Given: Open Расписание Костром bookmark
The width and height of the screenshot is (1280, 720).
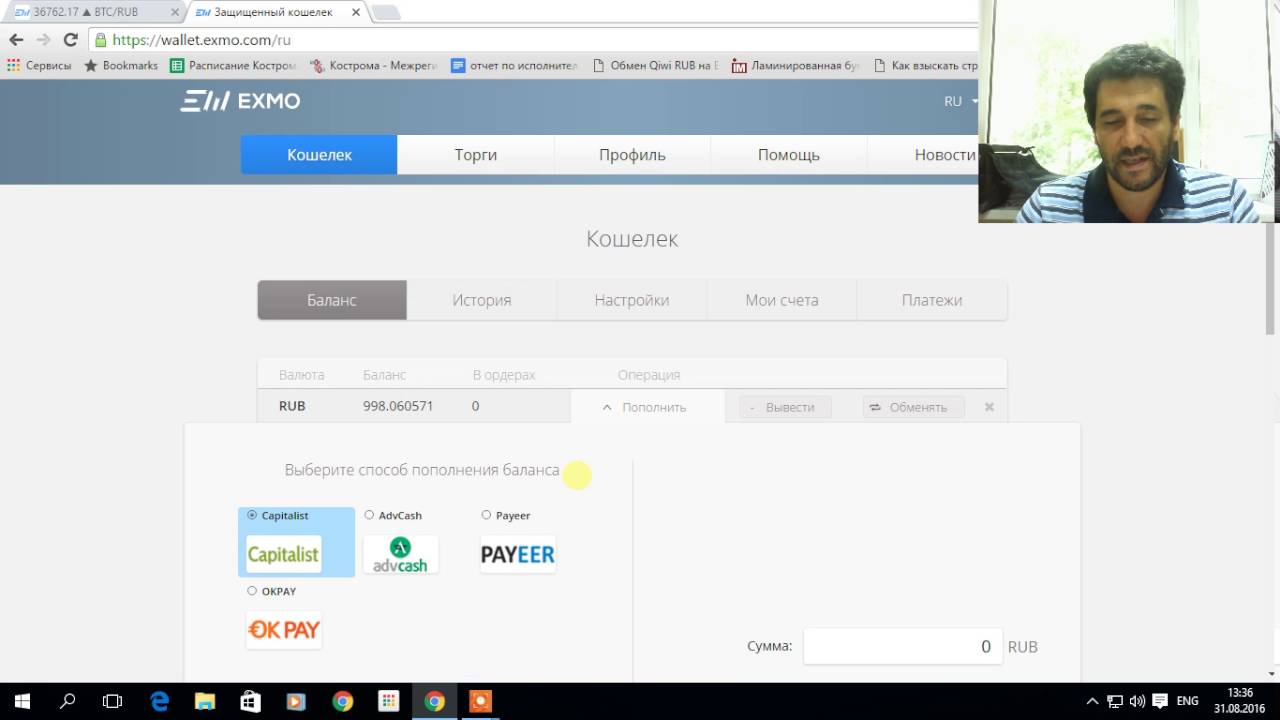Looking at the screenshot, I should (x=233, y=65).
